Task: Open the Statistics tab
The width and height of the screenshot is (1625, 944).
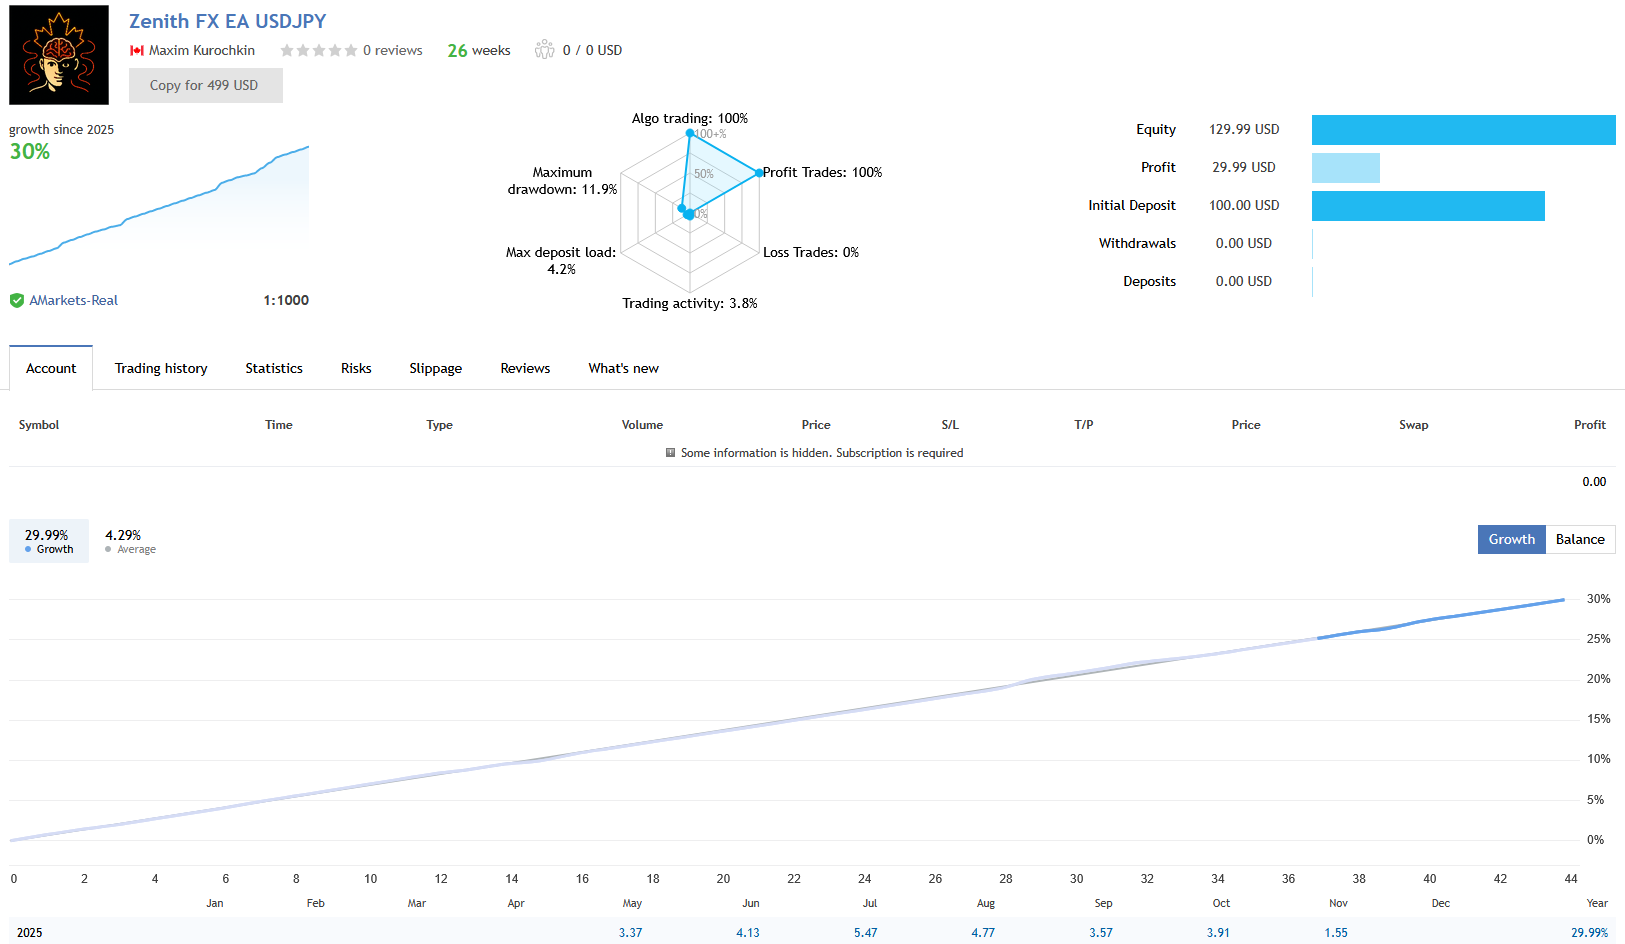Action: pyautogui.click(x=274, y=368)
